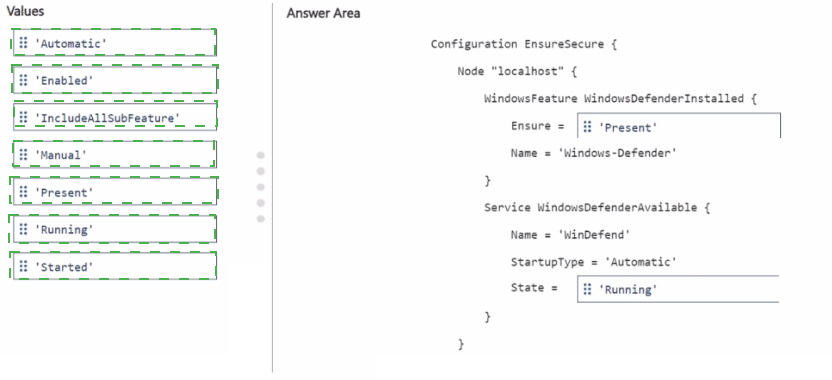832x380 pixels.
Task: Click the drag handle icon beside 'IncludeAllSubFeature'
Action: [23, 117]
